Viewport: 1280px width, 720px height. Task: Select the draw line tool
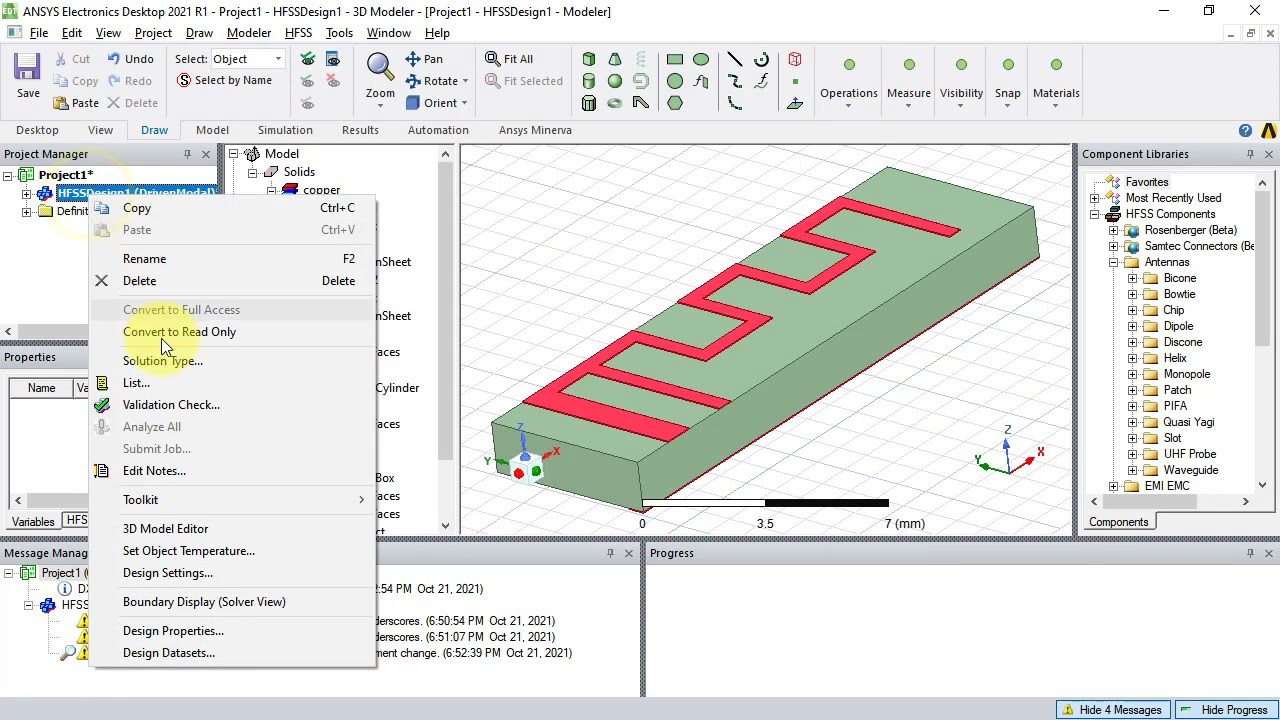point(735,59)
